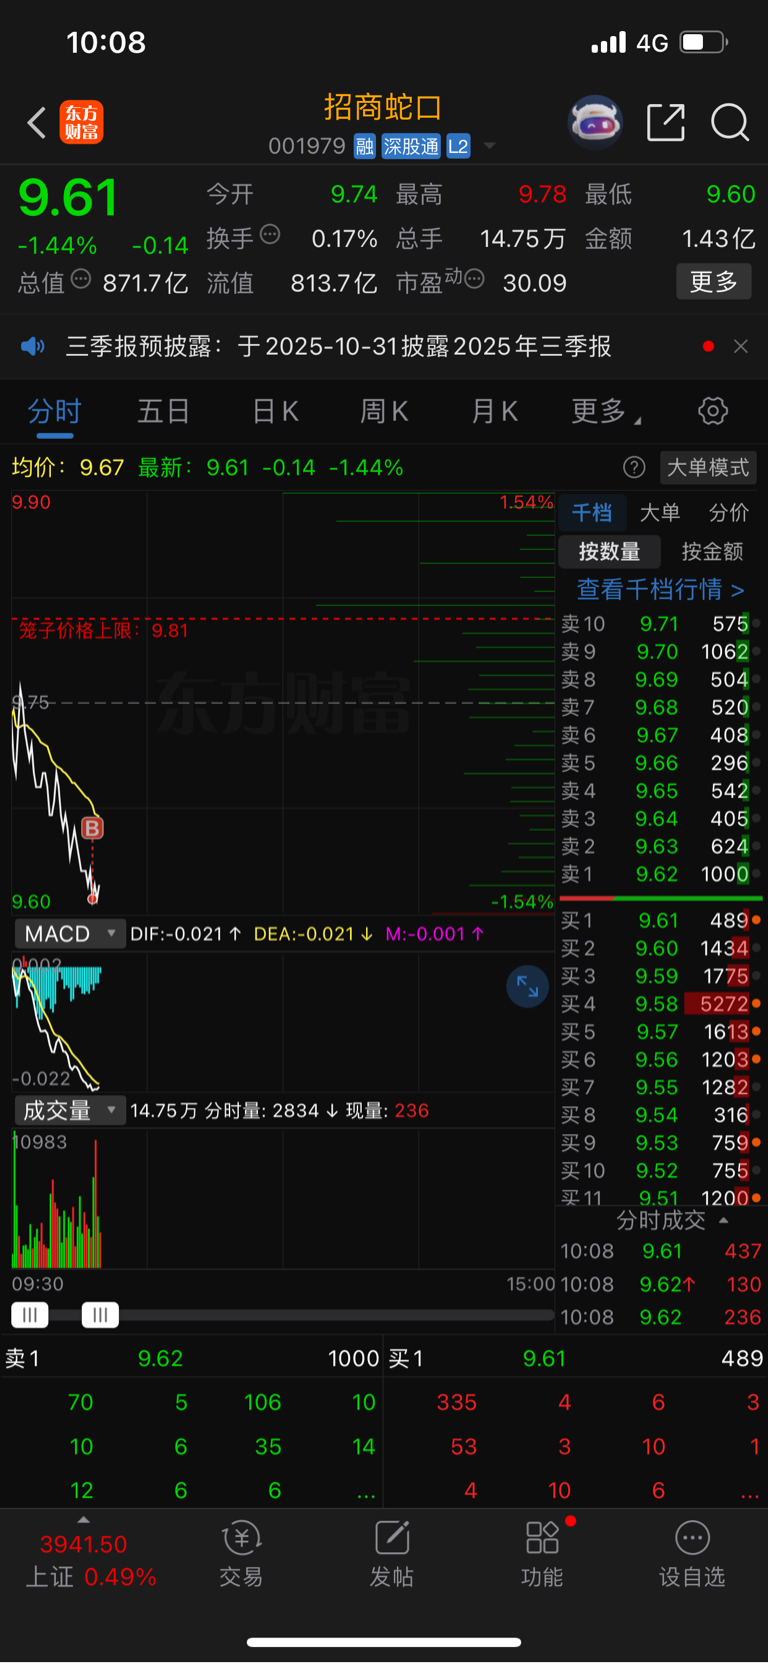The height and width of the screenshot is (1663, 768).
Task: Tap the 东方财富 app logo
Action: tap(81, 122)
